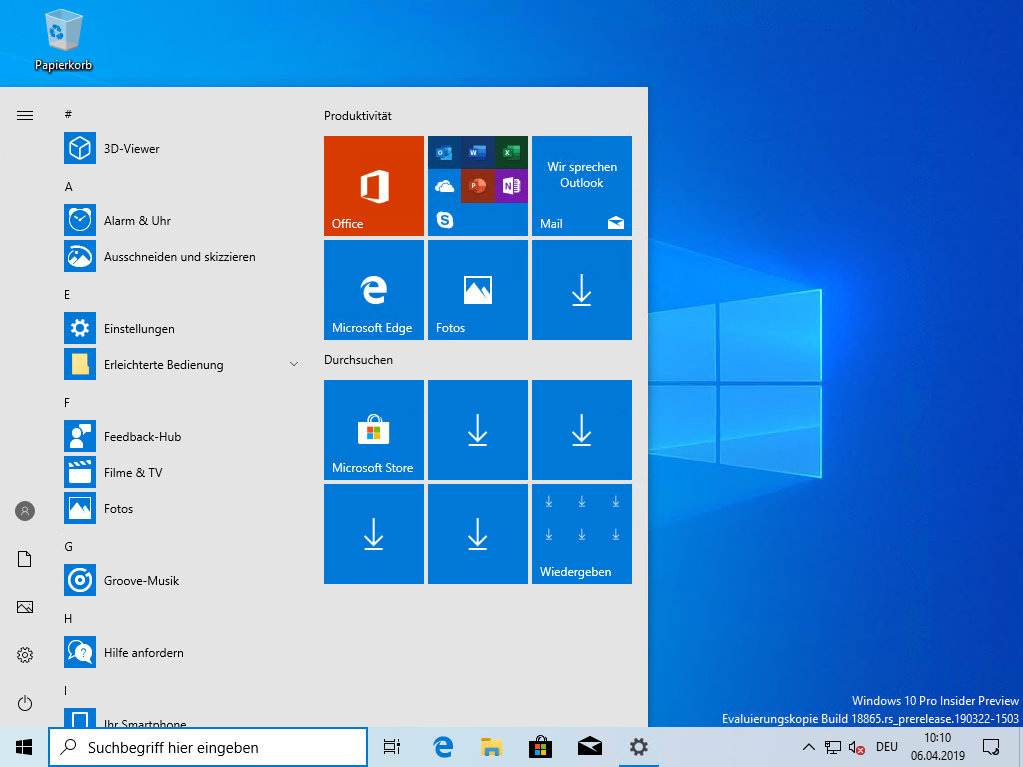Open the 3D-Viewer app
Image resolution: width=1023 pixels, height=767 pixels.
[x=181, y=149]
